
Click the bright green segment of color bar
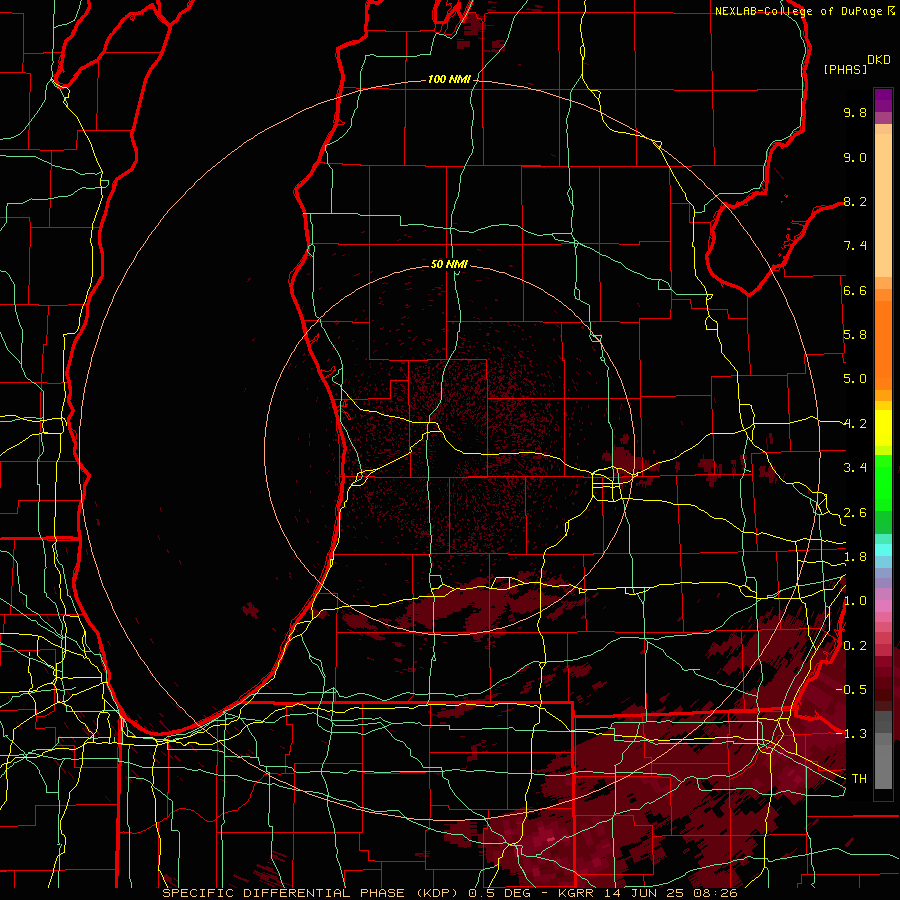pyautogui.click(x=883, y=482)
